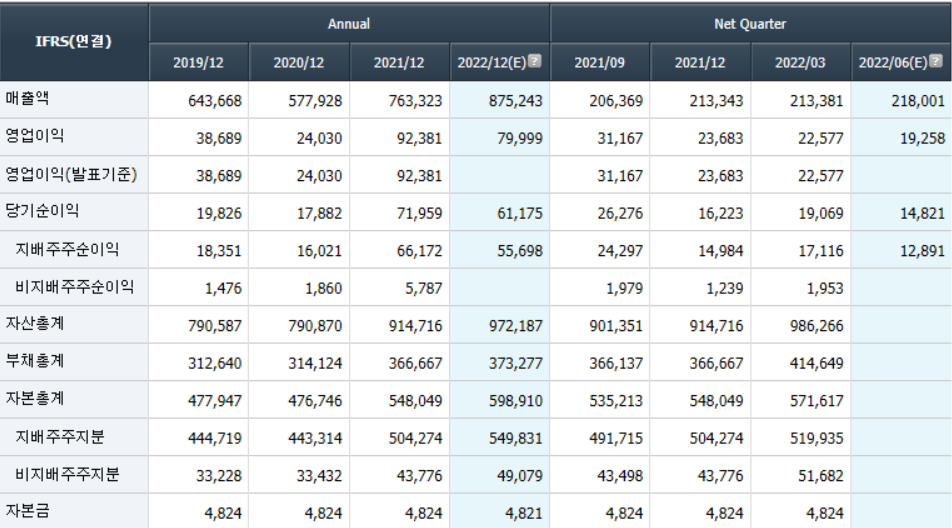
Task: Select the 당기순이익 row label
Action: [x=42, y=211]
